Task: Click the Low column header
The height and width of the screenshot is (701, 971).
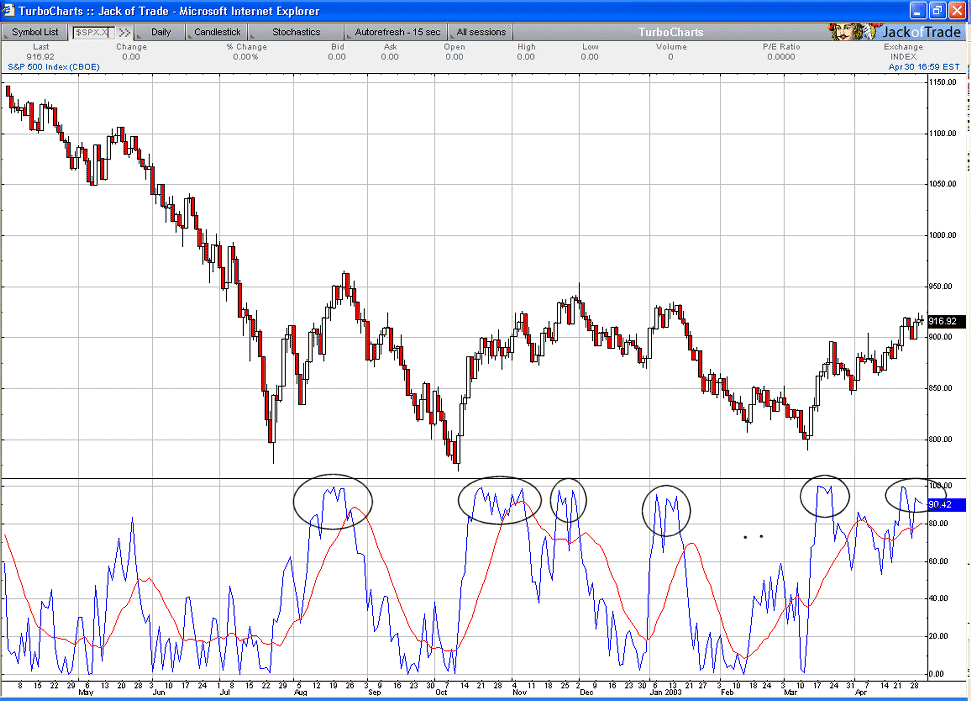Action: tap(590, 47)
